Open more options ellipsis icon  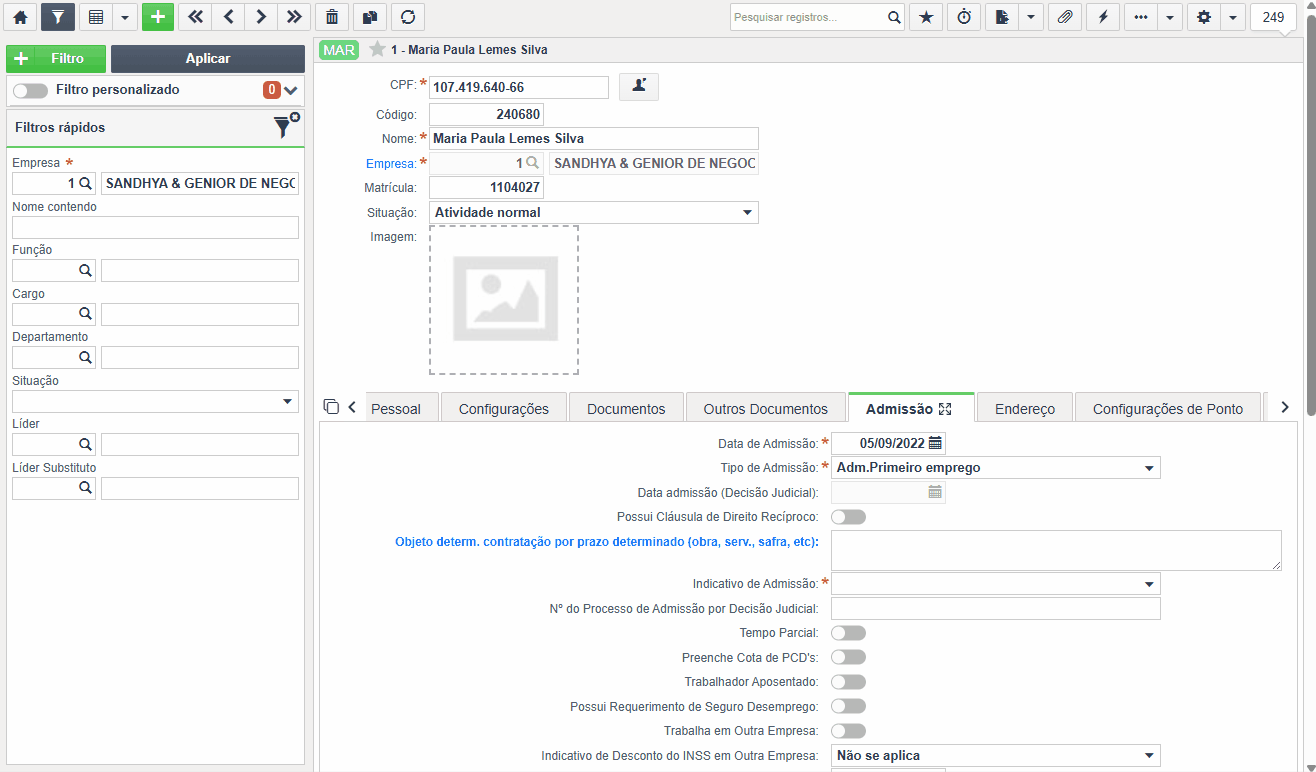click(1141, 17)
